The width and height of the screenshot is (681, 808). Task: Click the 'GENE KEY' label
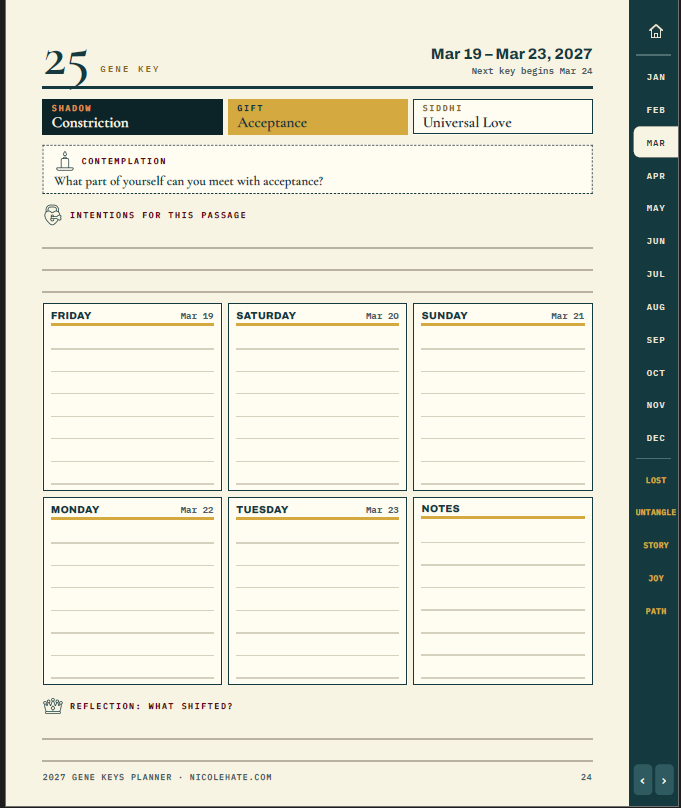pos(130,69)
